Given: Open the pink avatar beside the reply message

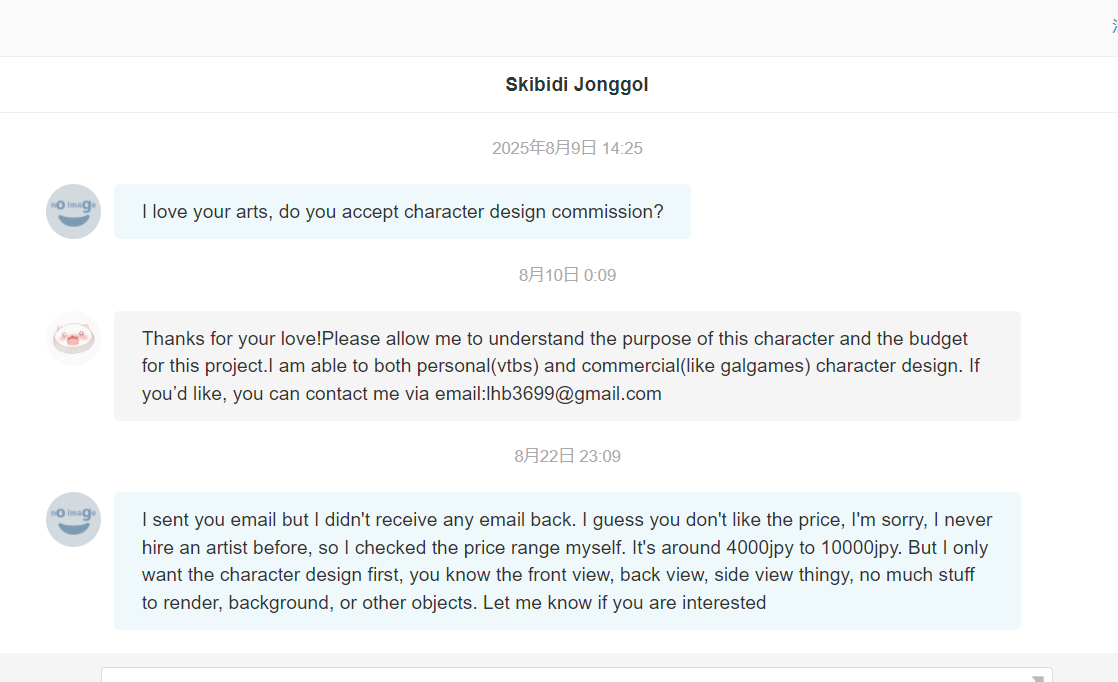Looking at the screenshot, I should tap(73, 338).
